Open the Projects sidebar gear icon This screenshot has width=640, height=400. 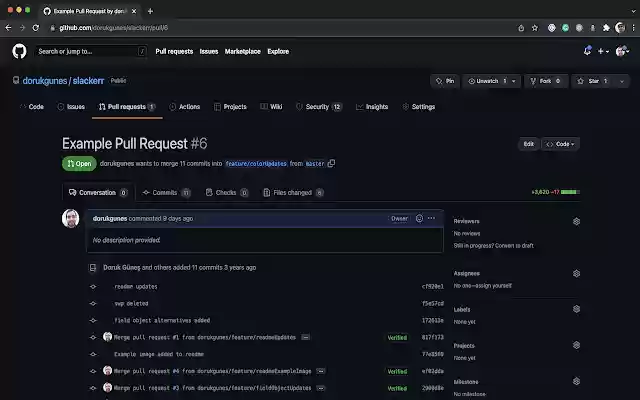click(x=576, y=345)
